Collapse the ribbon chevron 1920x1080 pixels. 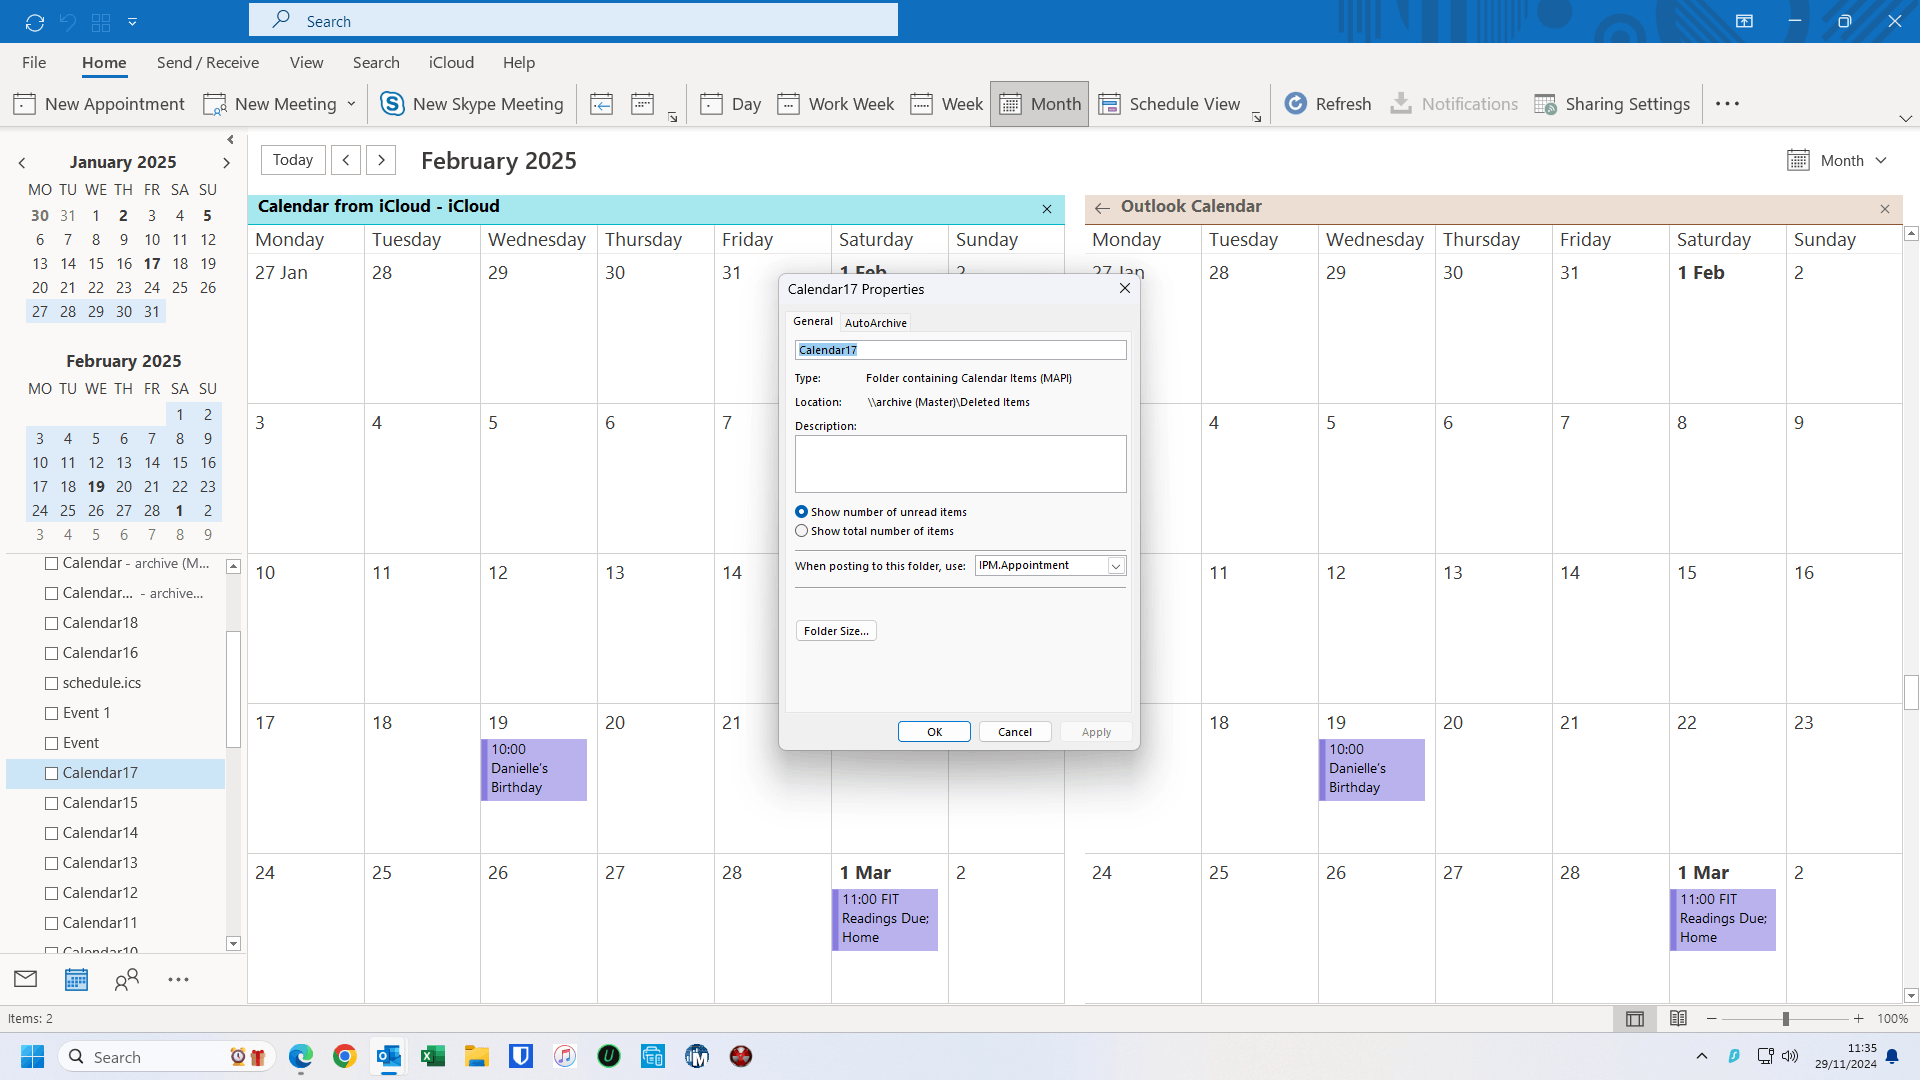[1905, 118]
